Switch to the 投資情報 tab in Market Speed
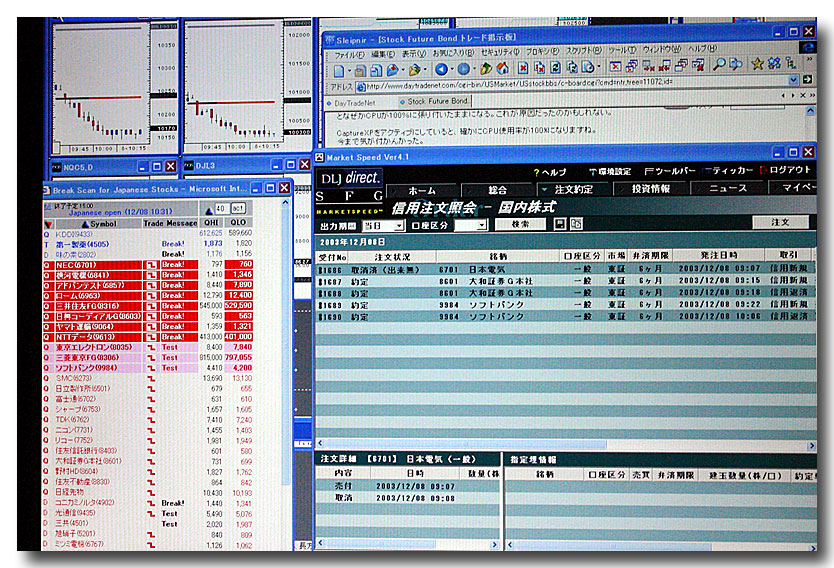This screenshot has height=568, width=834. tap(650, 189)
